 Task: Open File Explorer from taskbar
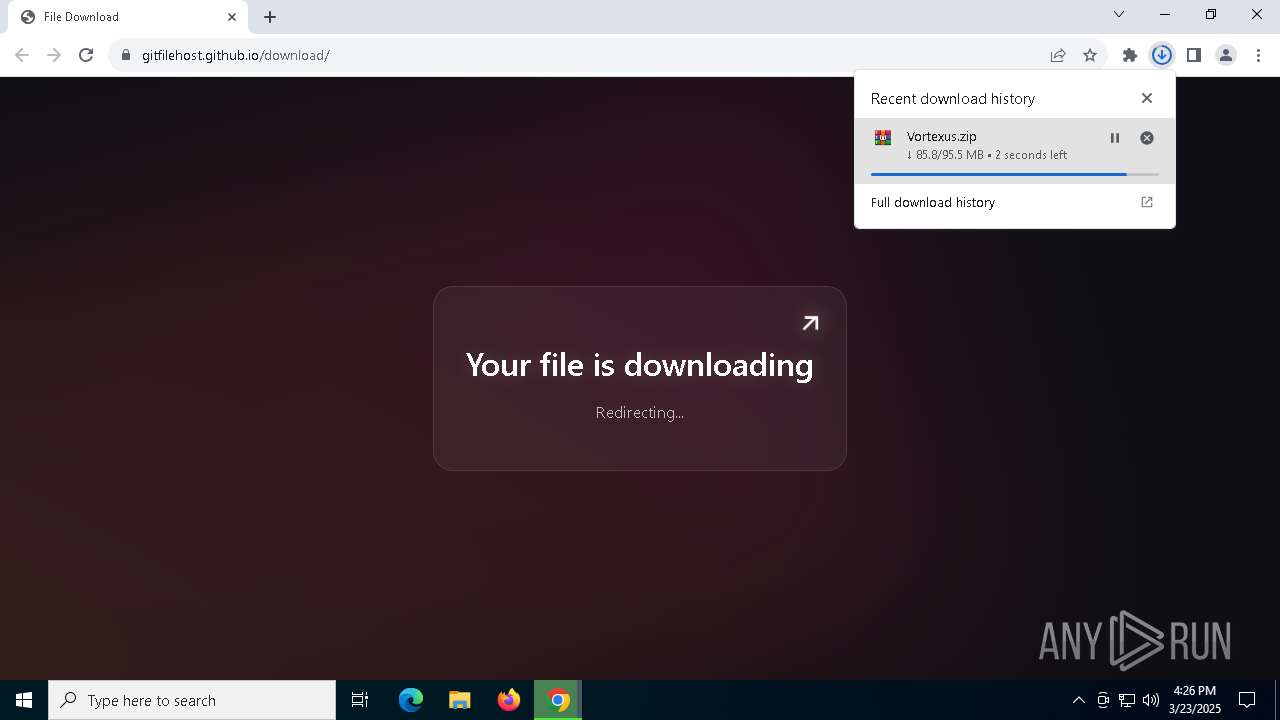(x=460, y=700)
